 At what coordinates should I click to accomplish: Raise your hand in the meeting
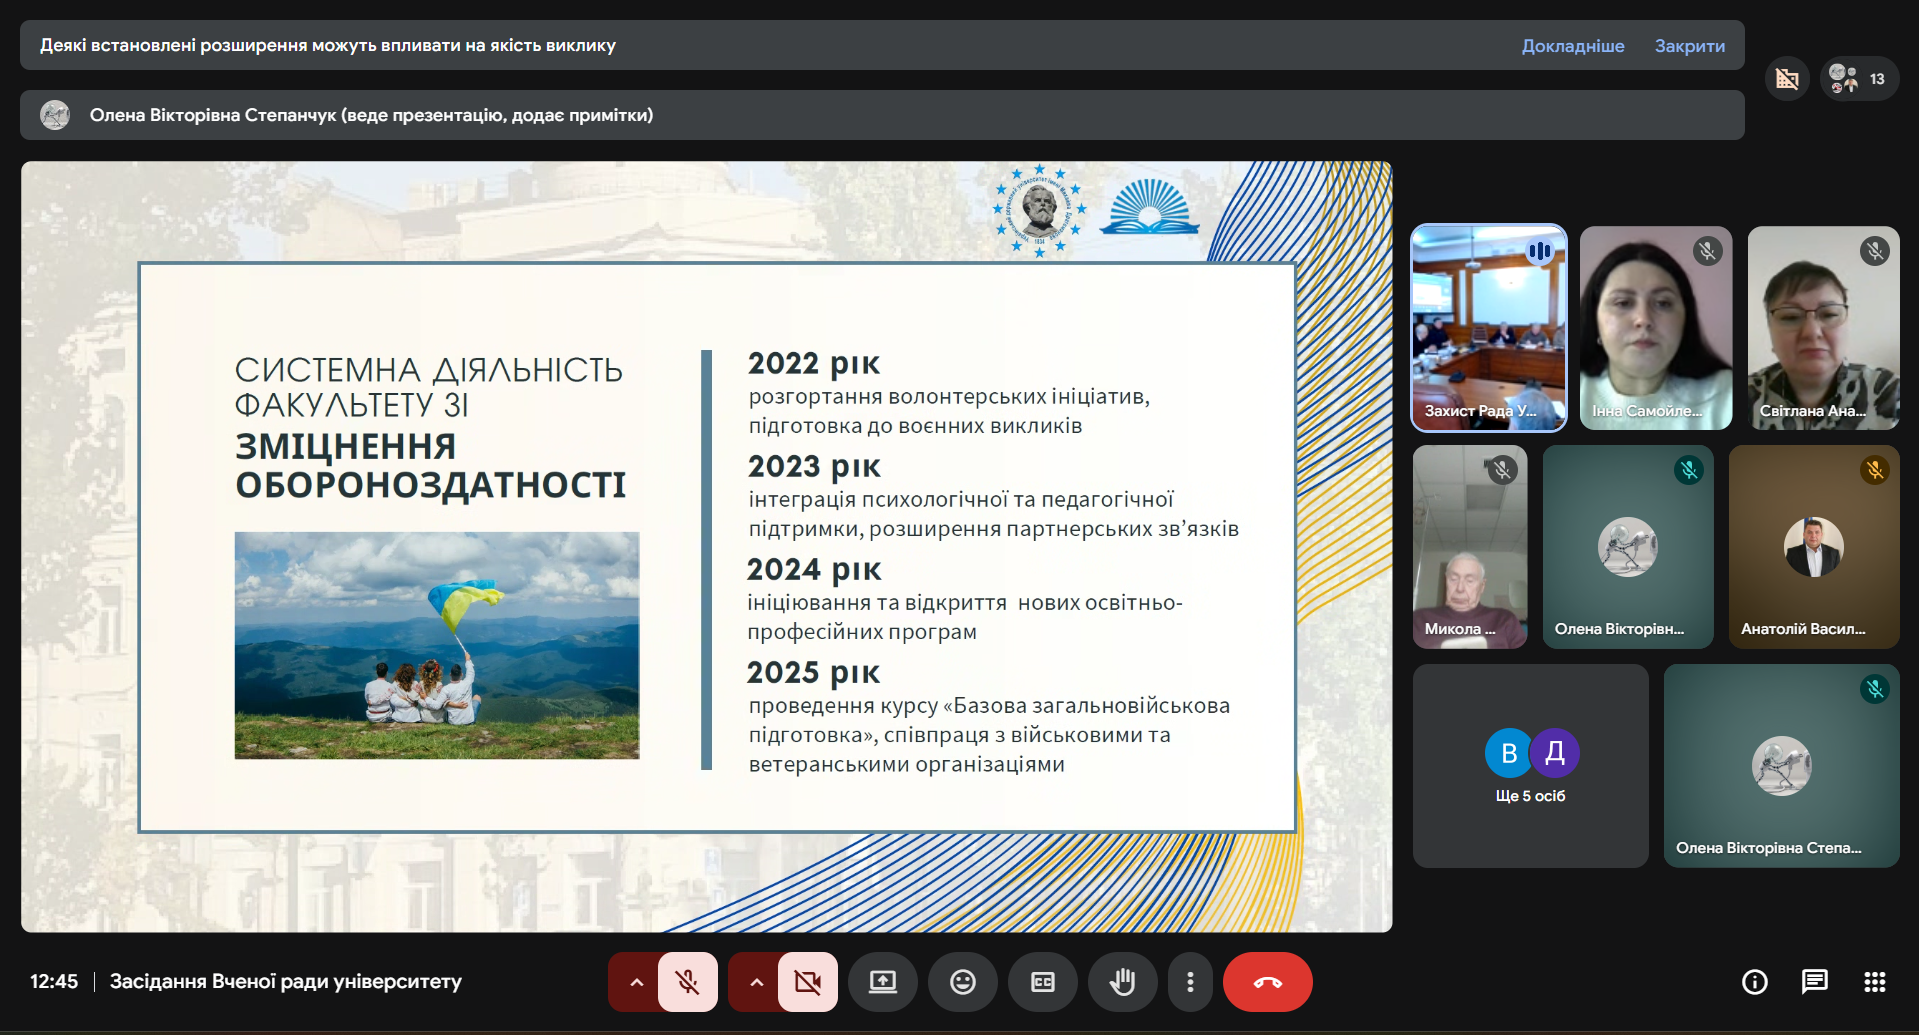coord(1123,982)
